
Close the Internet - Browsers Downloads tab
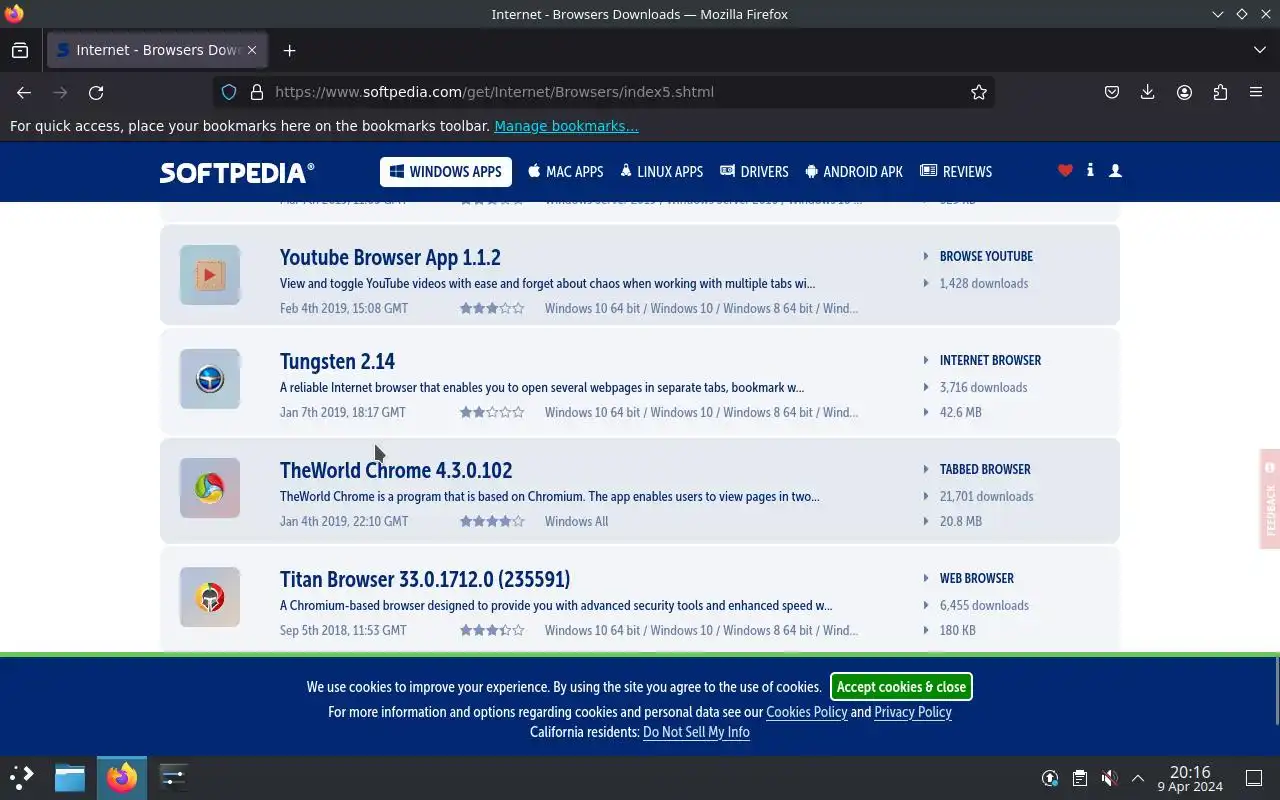(252, 50)
